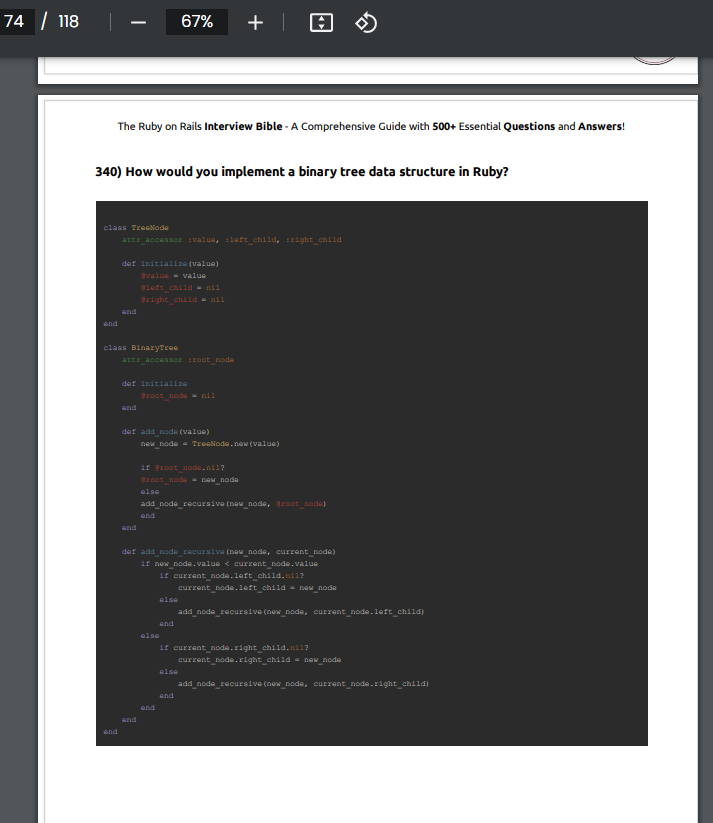Click '@right_child = nil' code line
This screenshot has height=823, width=713.
[183, 300]
